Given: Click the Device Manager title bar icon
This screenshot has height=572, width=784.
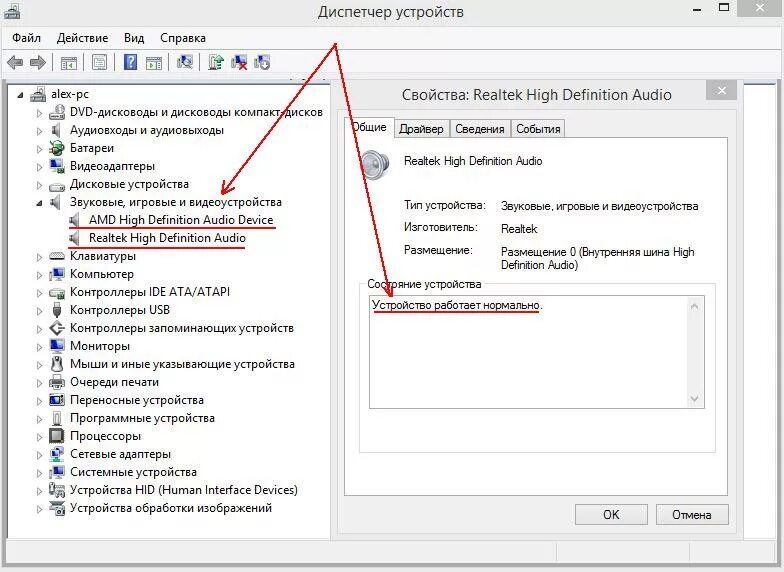Looking at the screenshot, I should click(12, 10).
